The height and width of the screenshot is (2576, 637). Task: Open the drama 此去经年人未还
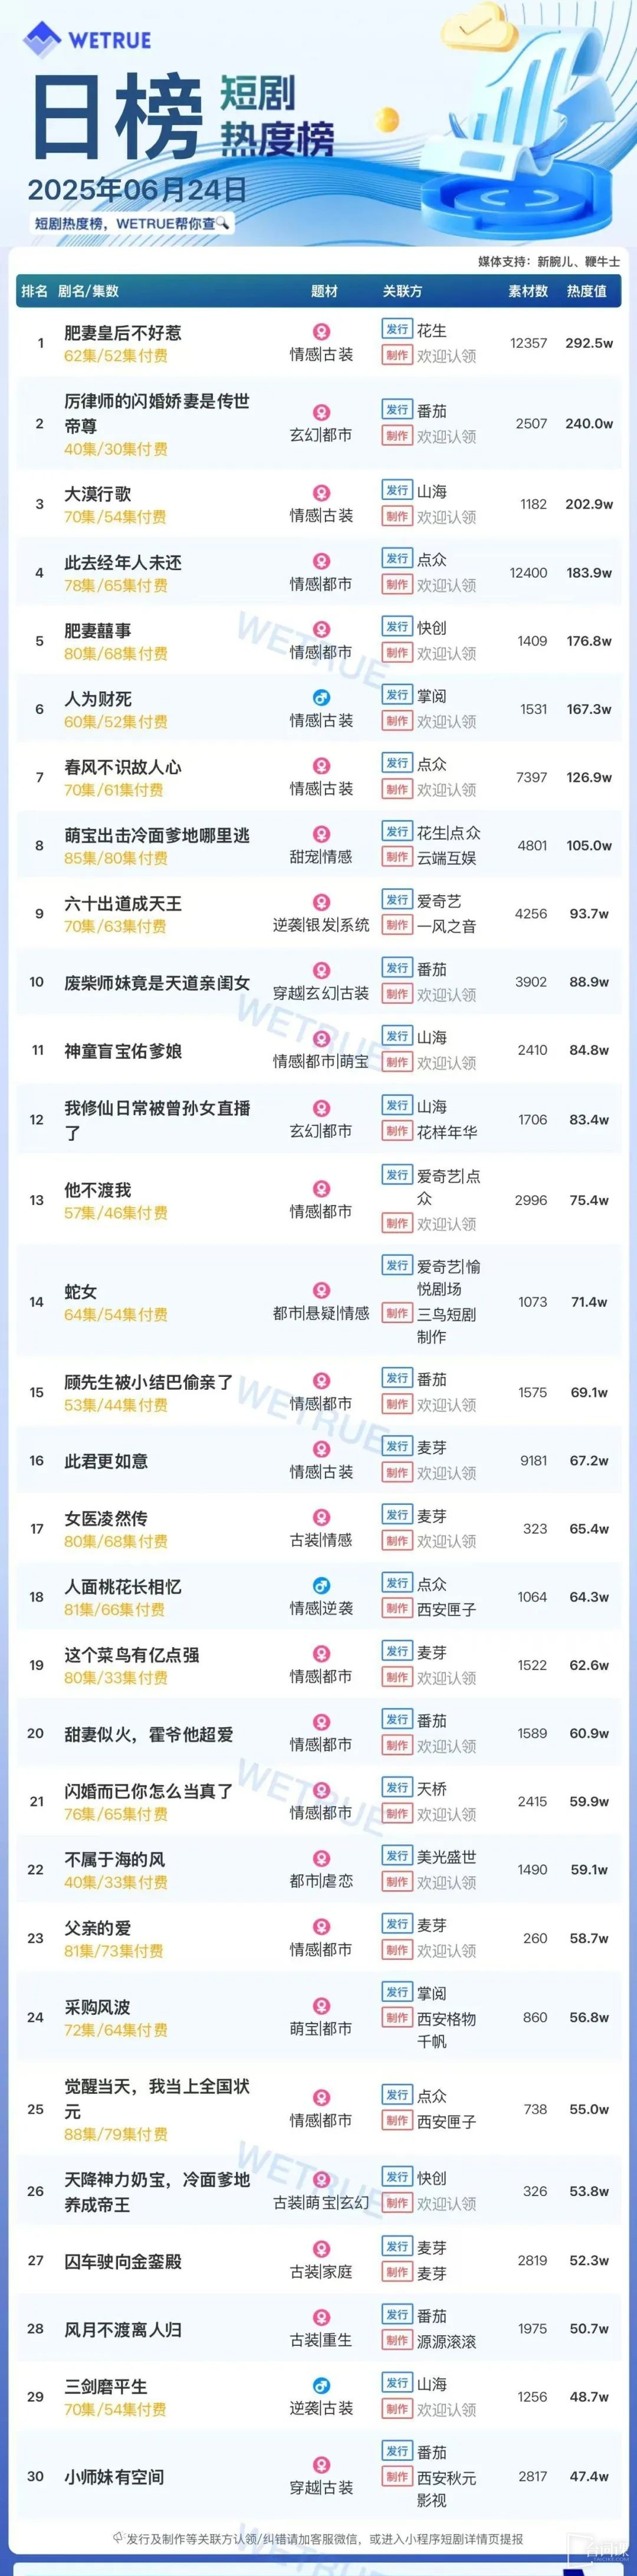(123, 562)
